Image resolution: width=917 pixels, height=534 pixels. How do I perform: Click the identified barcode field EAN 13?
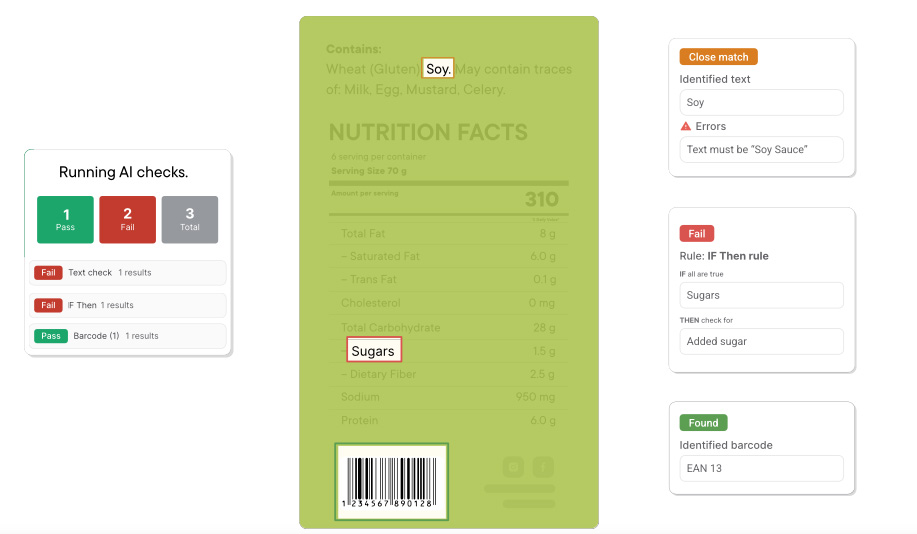point(761,468)
